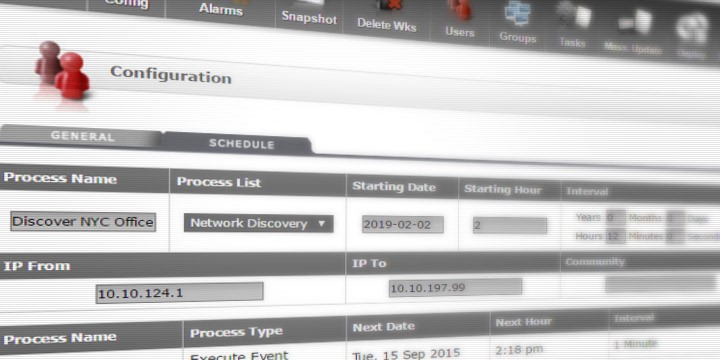This screenshot has height=360, width=720.
Task: Click the Process Name field Discover NYC Office
Action: tap(83, 222)
